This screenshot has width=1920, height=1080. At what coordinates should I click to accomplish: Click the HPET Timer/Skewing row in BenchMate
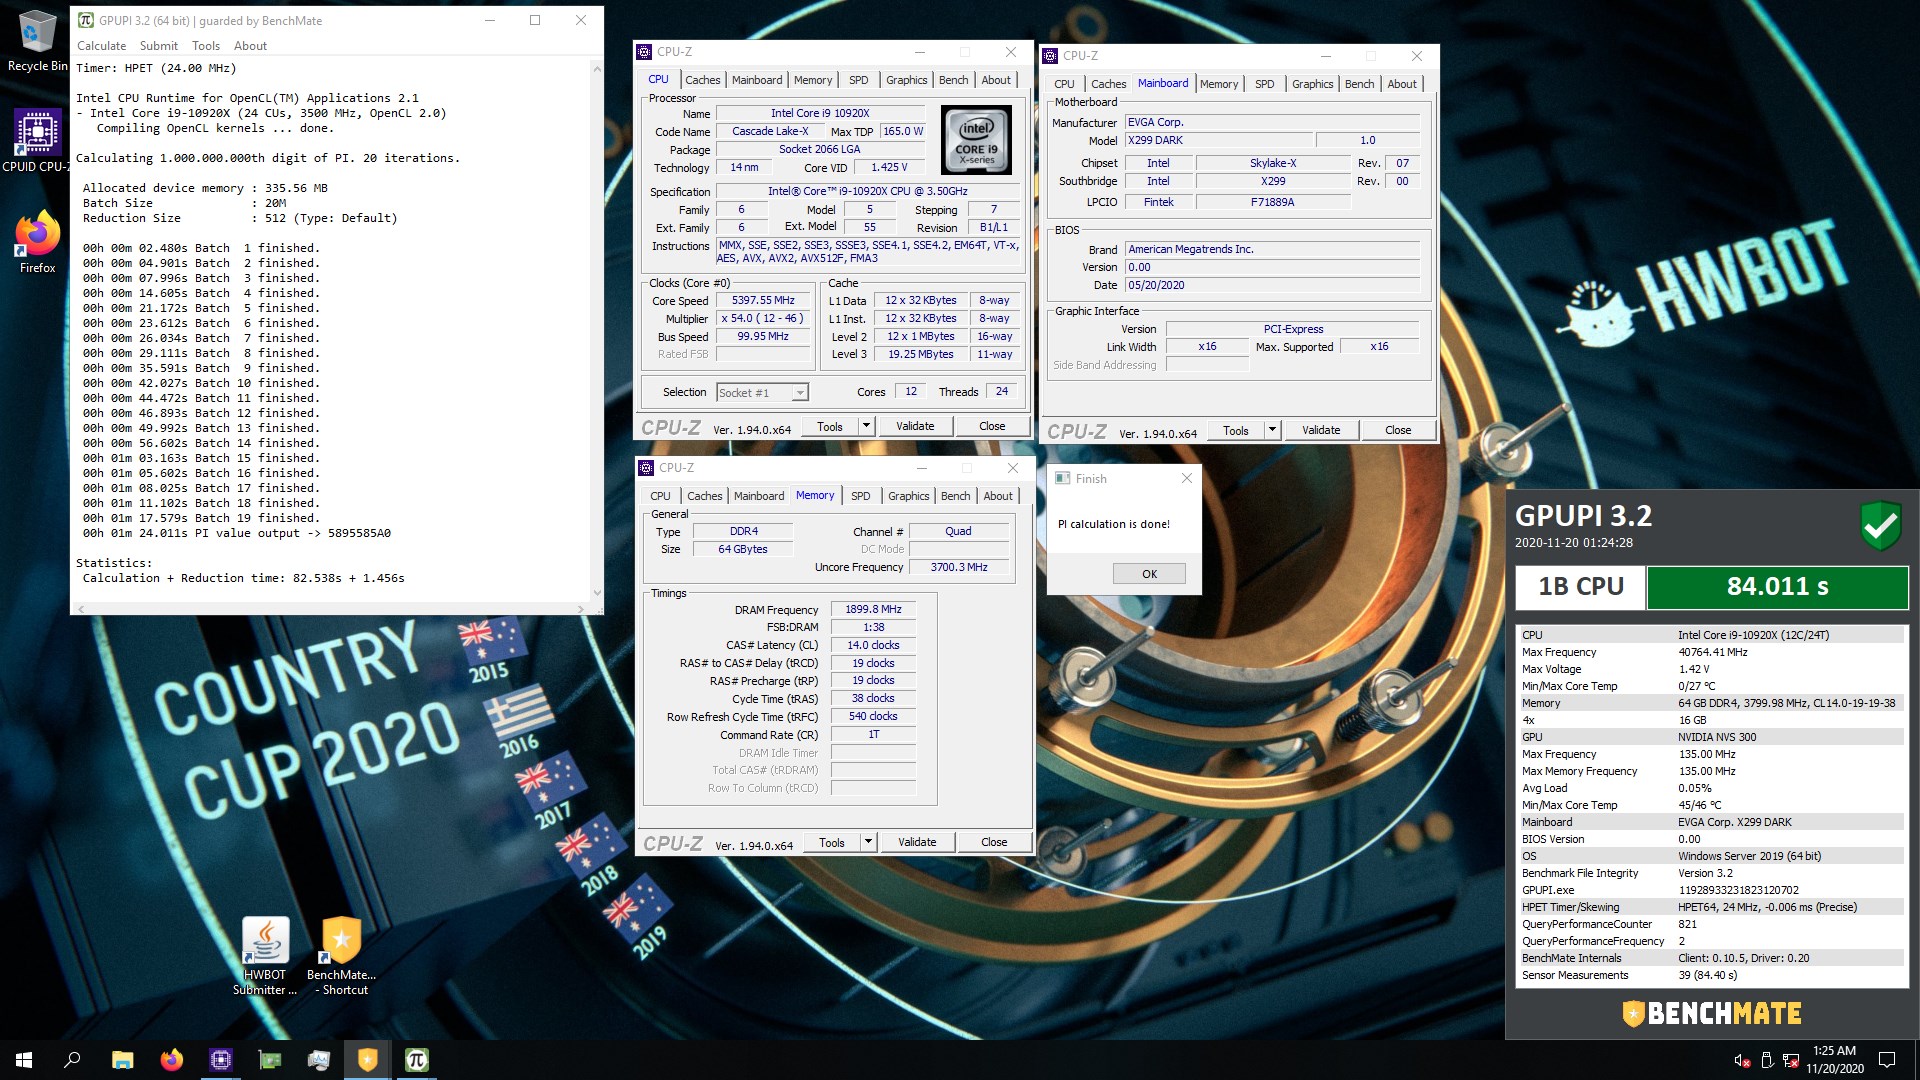1711,907
